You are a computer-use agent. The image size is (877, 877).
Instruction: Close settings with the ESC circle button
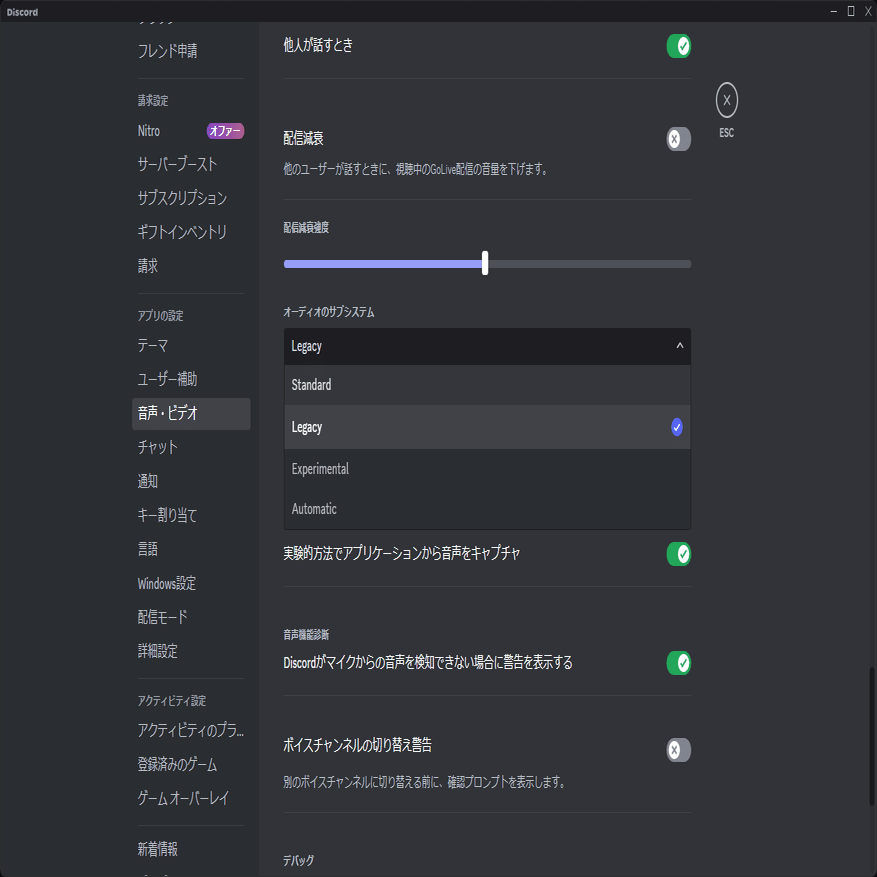click(726, 100)
